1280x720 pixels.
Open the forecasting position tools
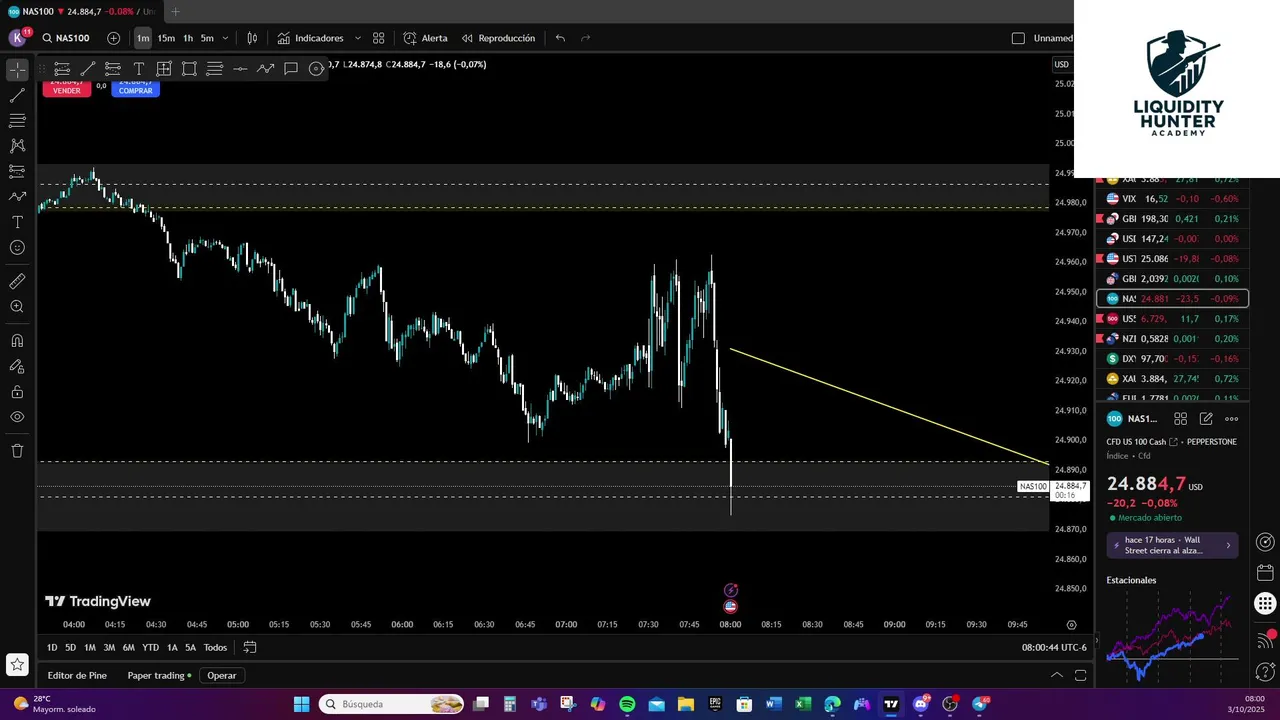click(17, 171)
